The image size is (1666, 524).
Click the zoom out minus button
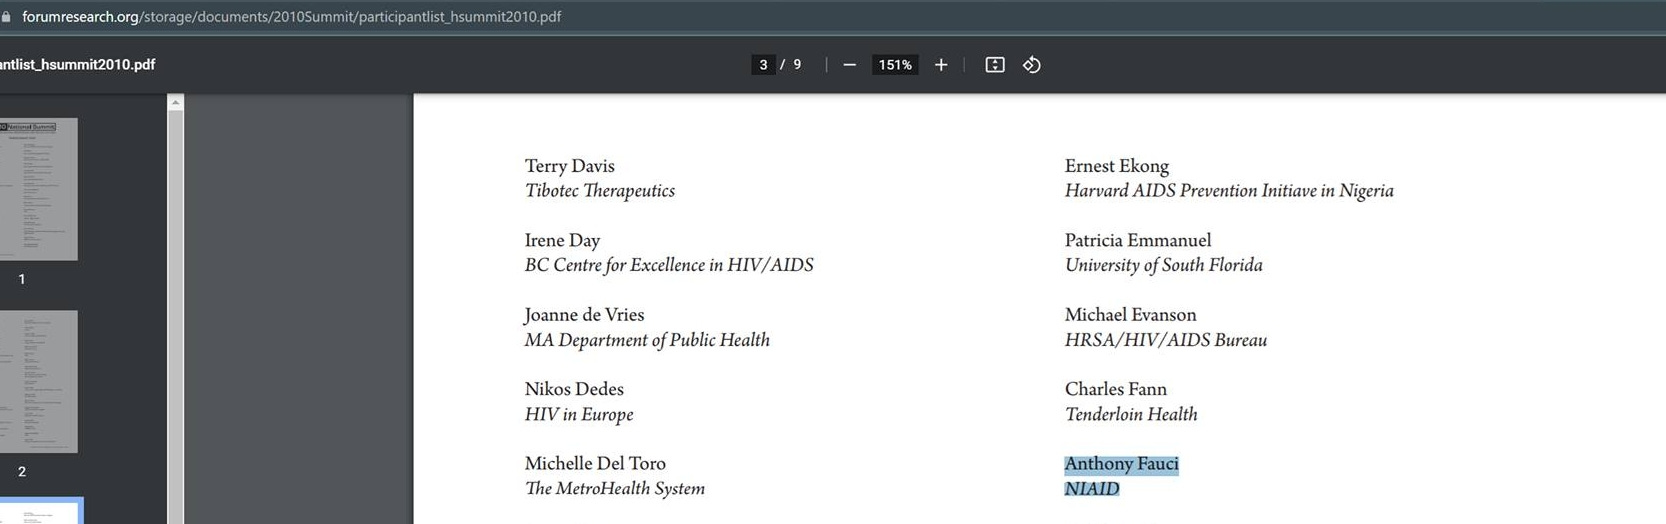click(x=849, y=65)
